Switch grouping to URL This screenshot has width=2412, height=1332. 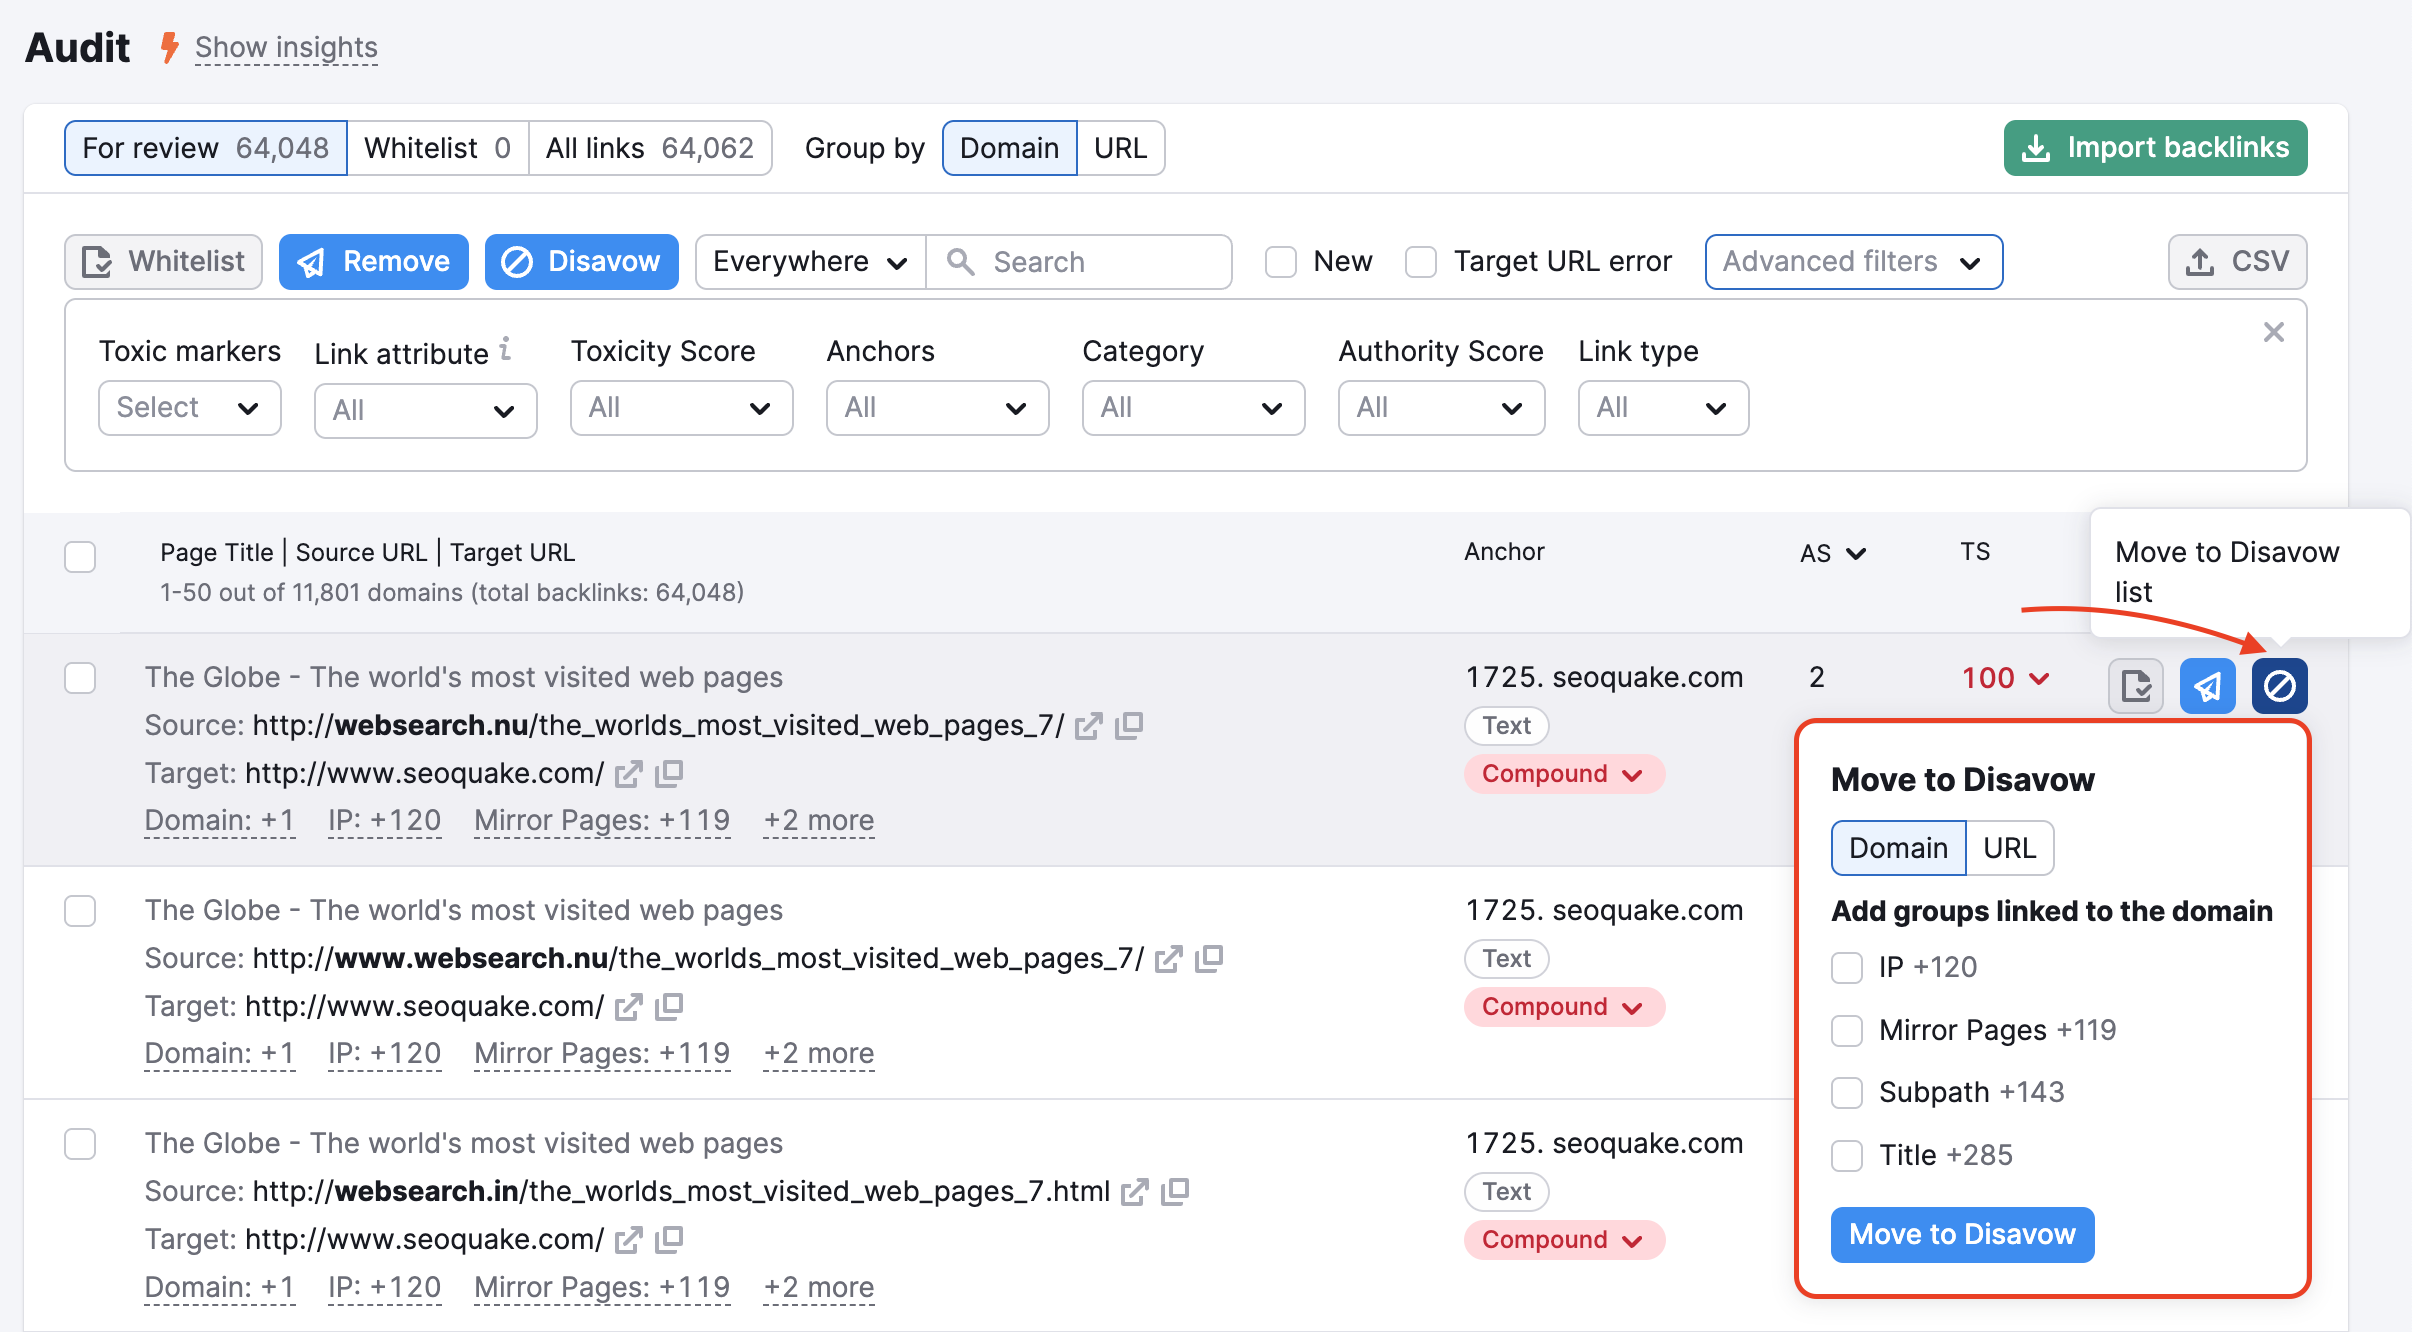(1120, 147)
